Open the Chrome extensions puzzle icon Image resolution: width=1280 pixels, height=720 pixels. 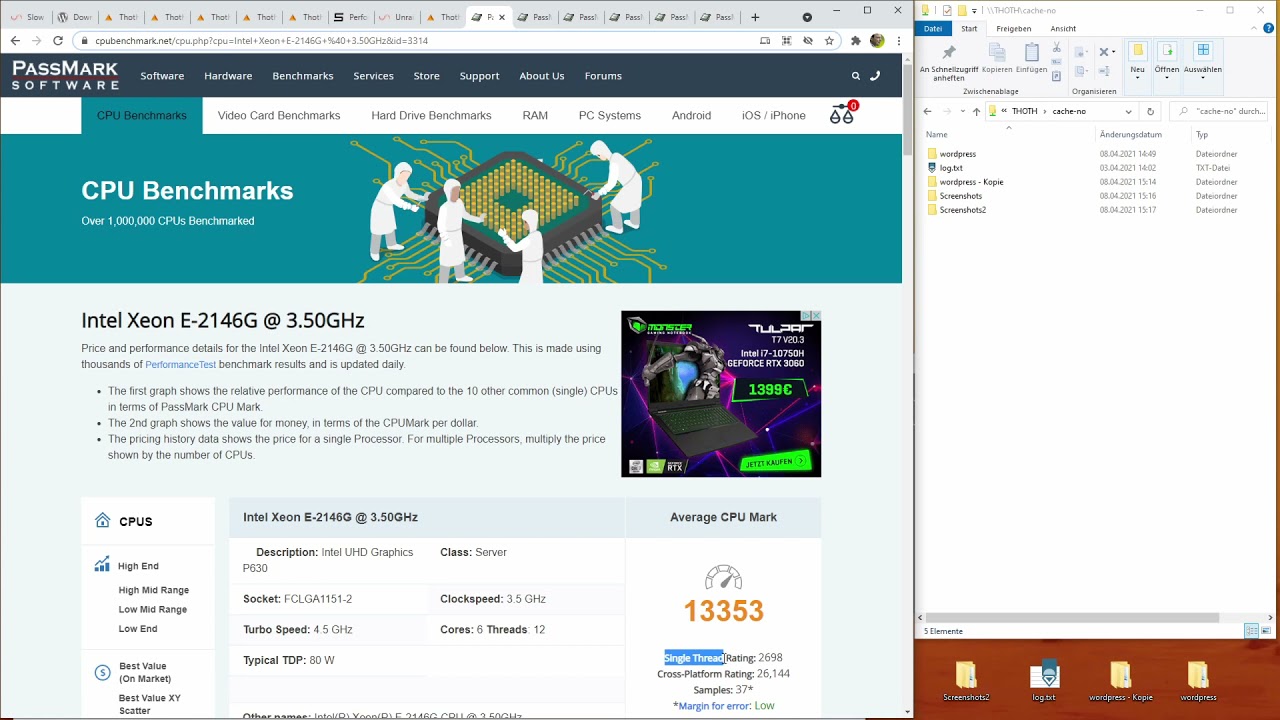855,41
